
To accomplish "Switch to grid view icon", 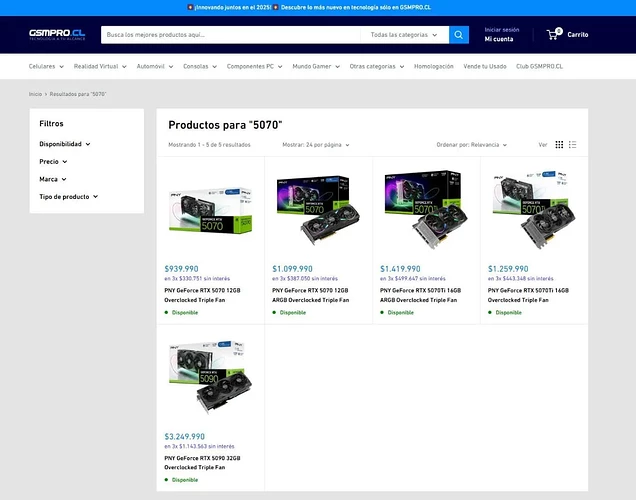I will click(559, 145).
